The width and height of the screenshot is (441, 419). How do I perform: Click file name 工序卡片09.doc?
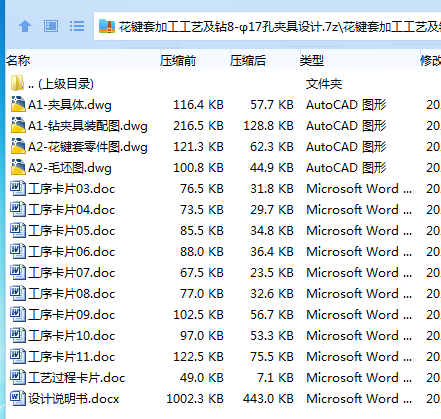coord(72,315)
